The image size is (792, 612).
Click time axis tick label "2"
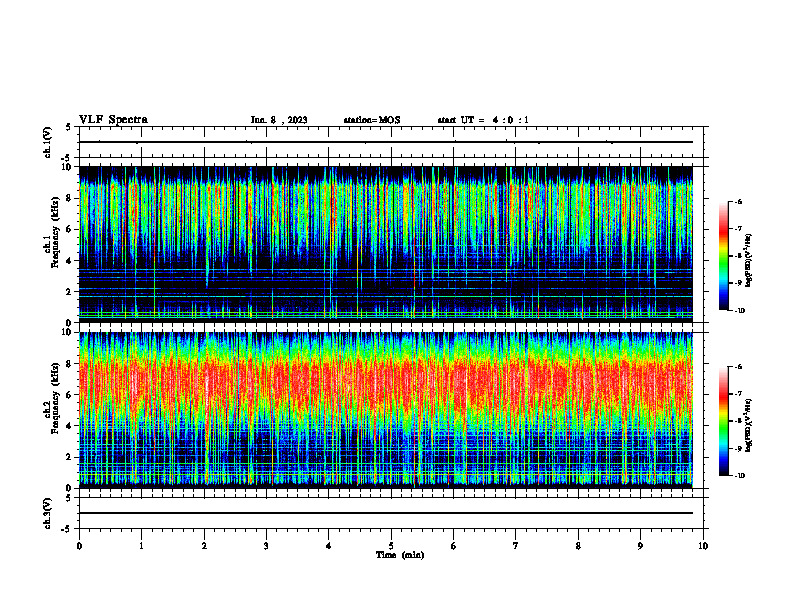(204, 546)
